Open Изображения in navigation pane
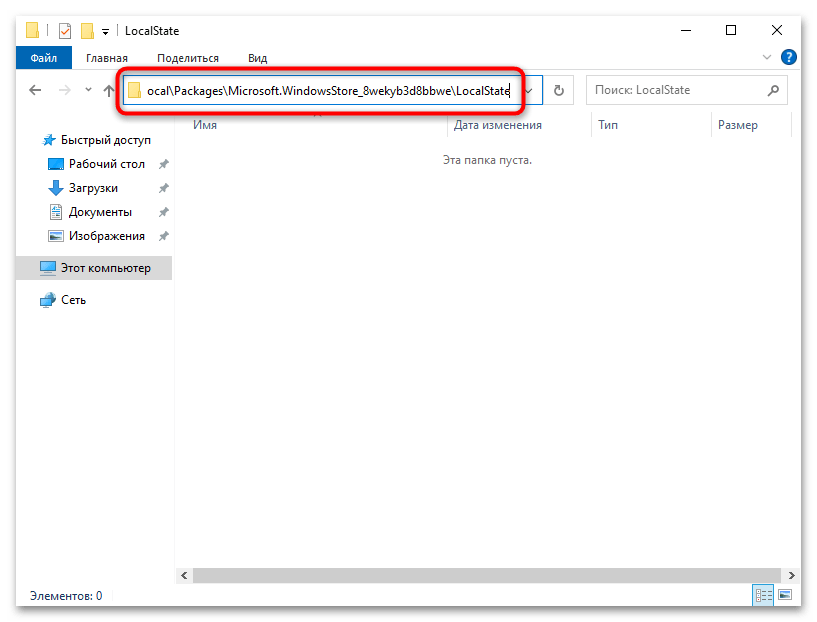This screenshot has height=622, width=817. tap(106, 235)
